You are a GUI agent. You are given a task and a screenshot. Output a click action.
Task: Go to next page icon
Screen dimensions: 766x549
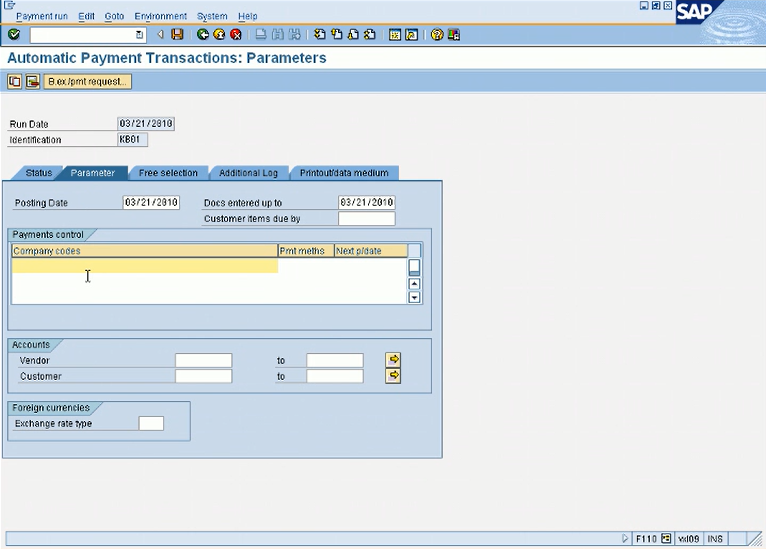coord(353,35)
